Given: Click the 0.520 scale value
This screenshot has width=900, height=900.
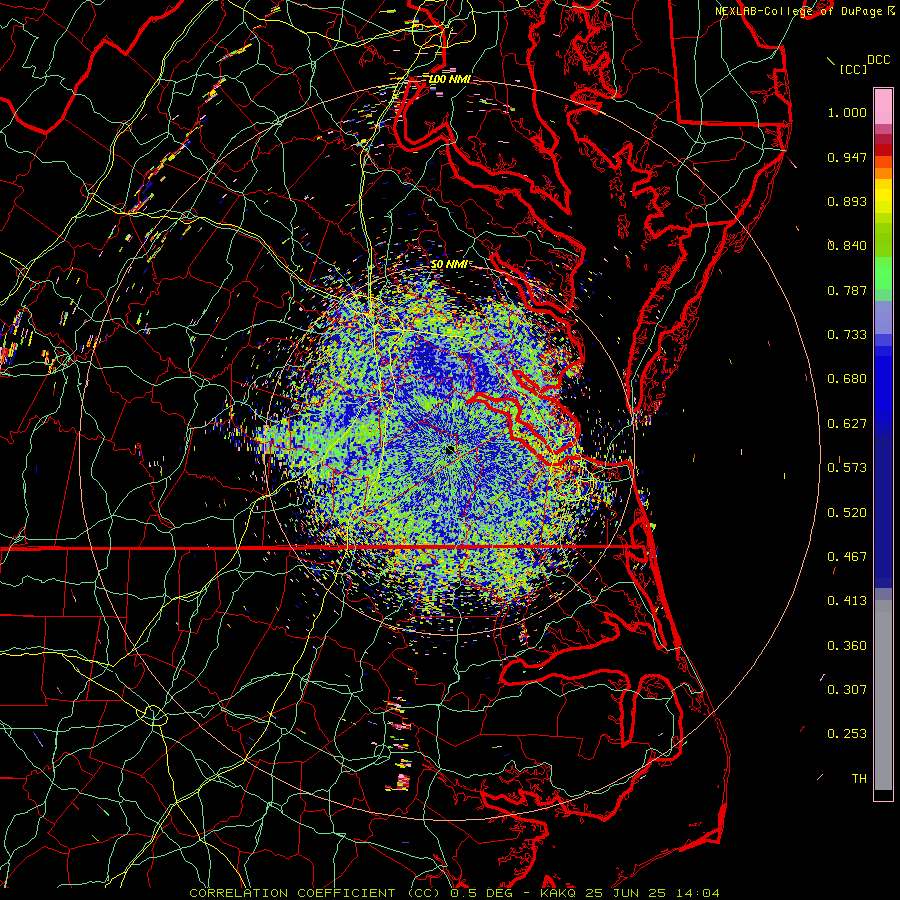Looking at the screenshot, I should (847, 513).
